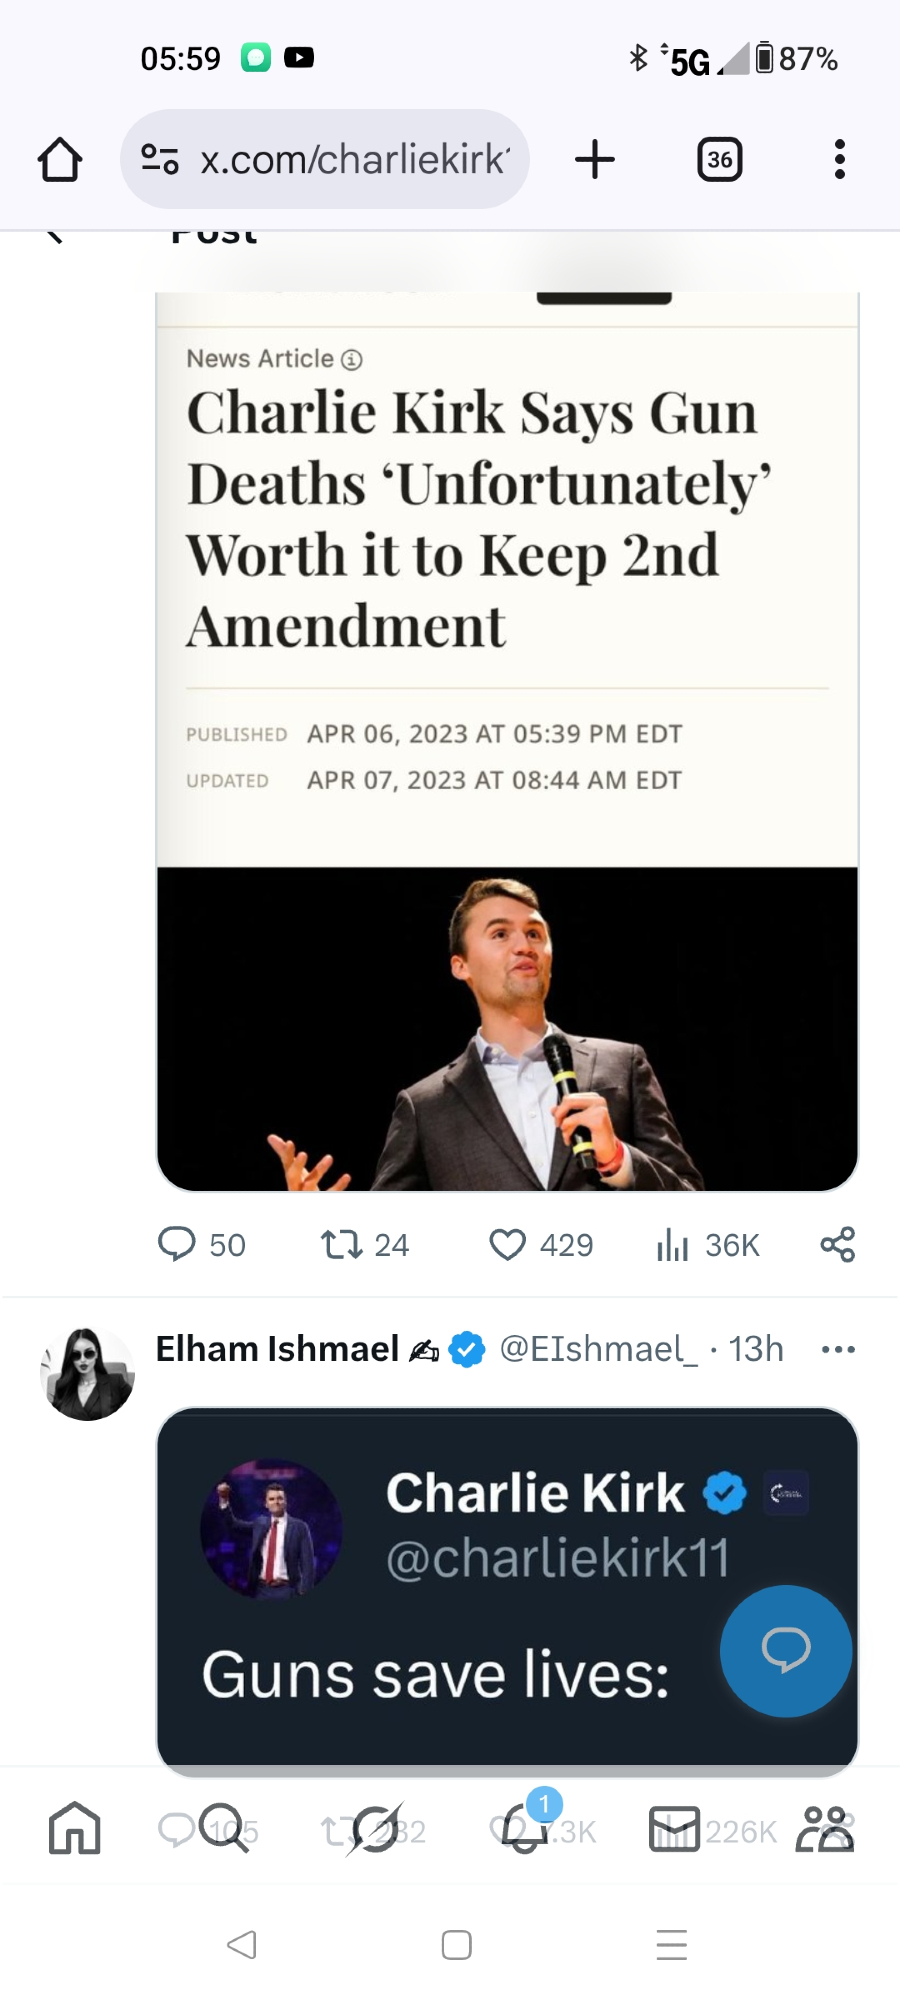900x2000 pixels.
Task: Repost the post with 24 reposts
Action: 341,1245
